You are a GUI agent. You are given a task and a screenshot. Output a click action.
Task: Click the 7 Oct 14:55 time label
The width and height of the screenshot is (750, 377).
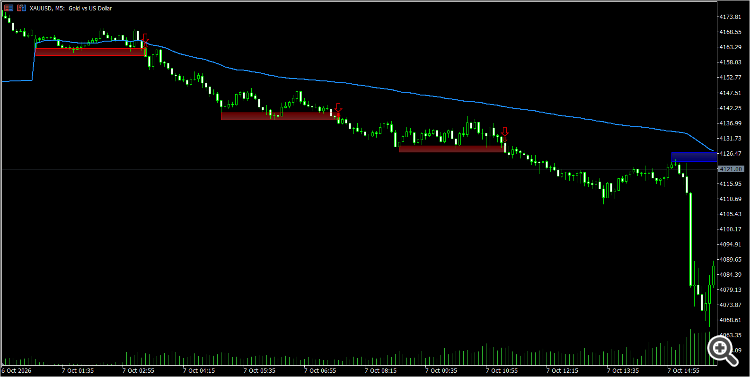point(684,370)
